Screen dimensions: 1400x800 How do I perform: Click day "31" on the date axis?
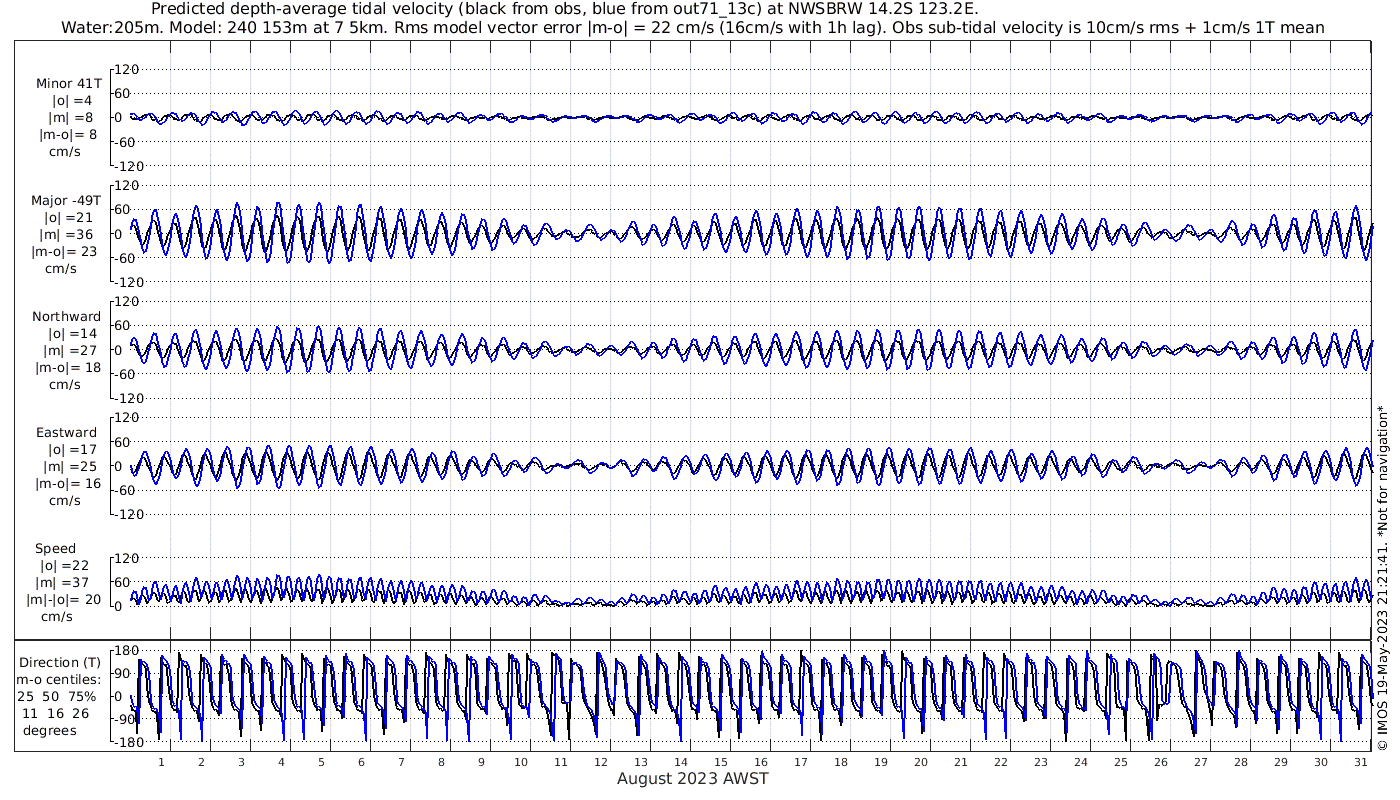[1360, 762]
